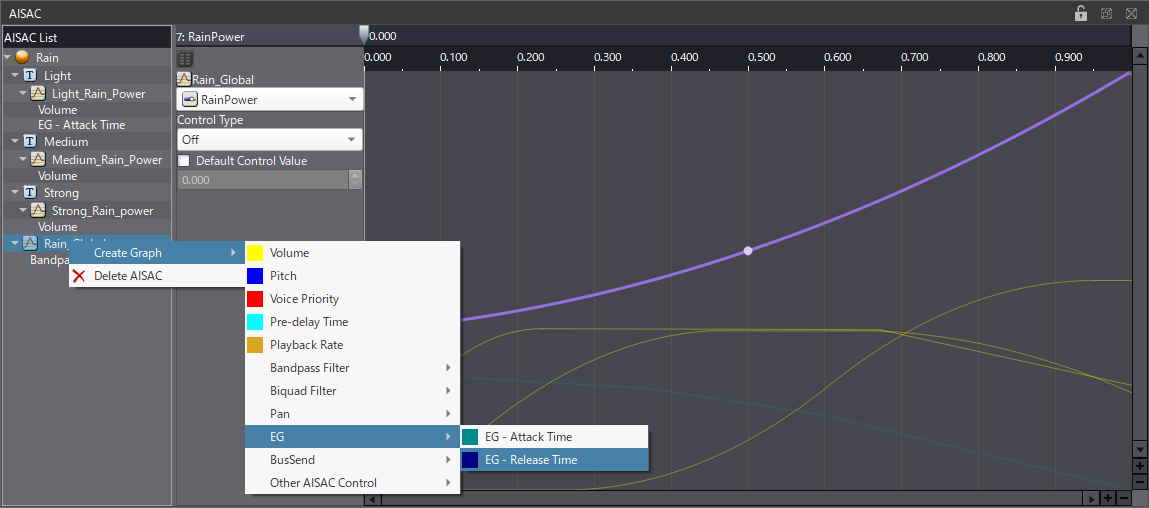Click the Light track T icon

(x=30, y=76)
